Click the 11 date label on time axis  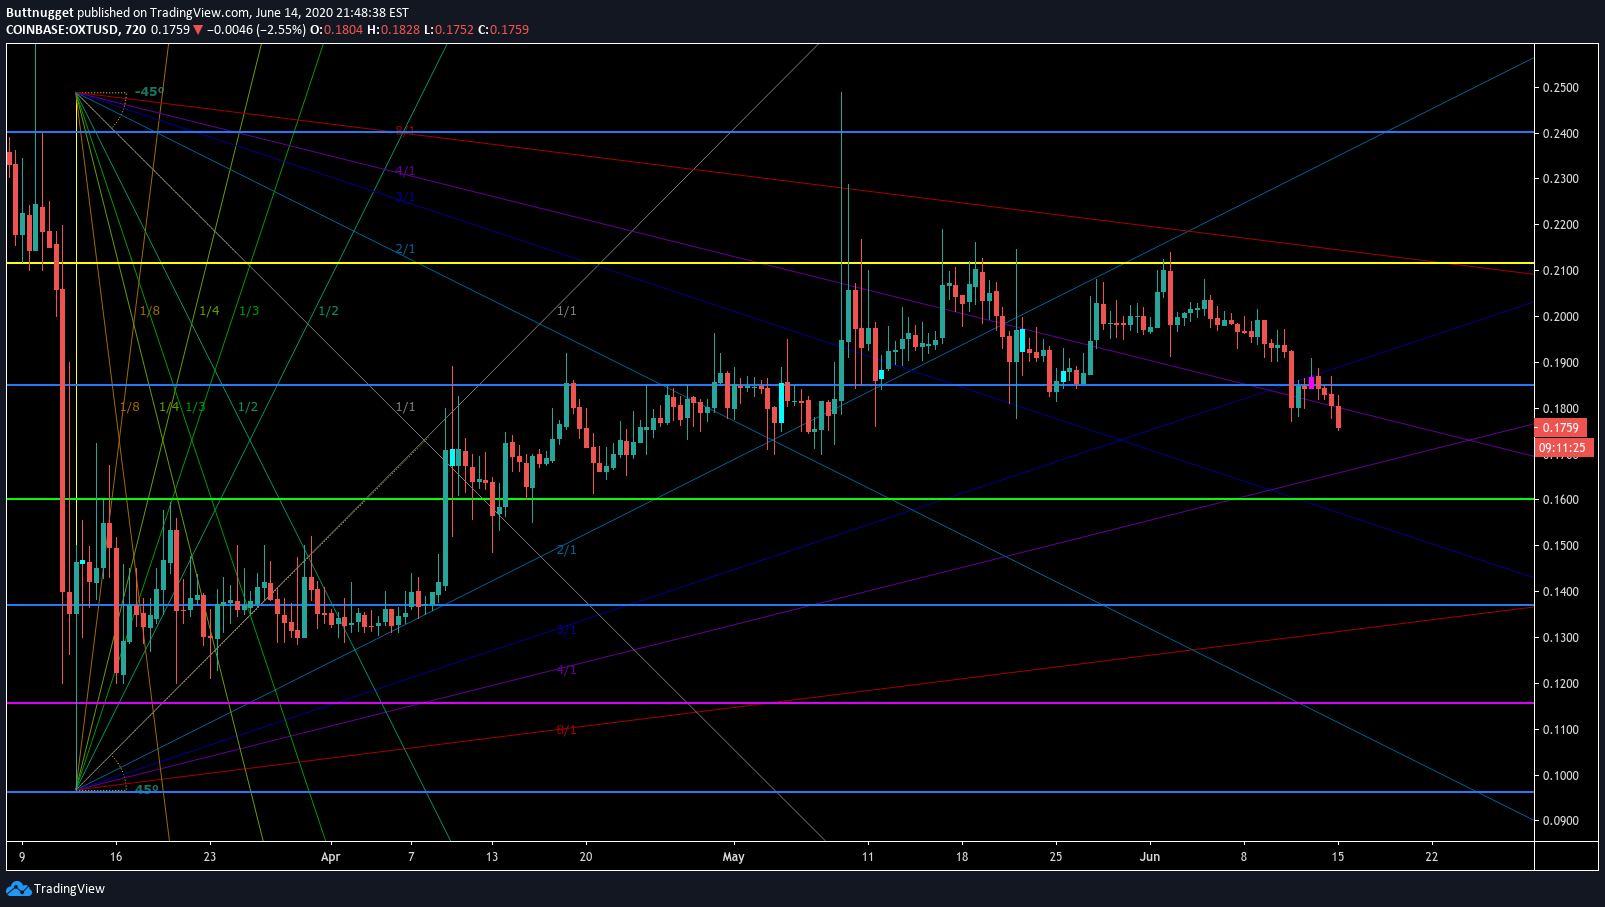point(868,857)
